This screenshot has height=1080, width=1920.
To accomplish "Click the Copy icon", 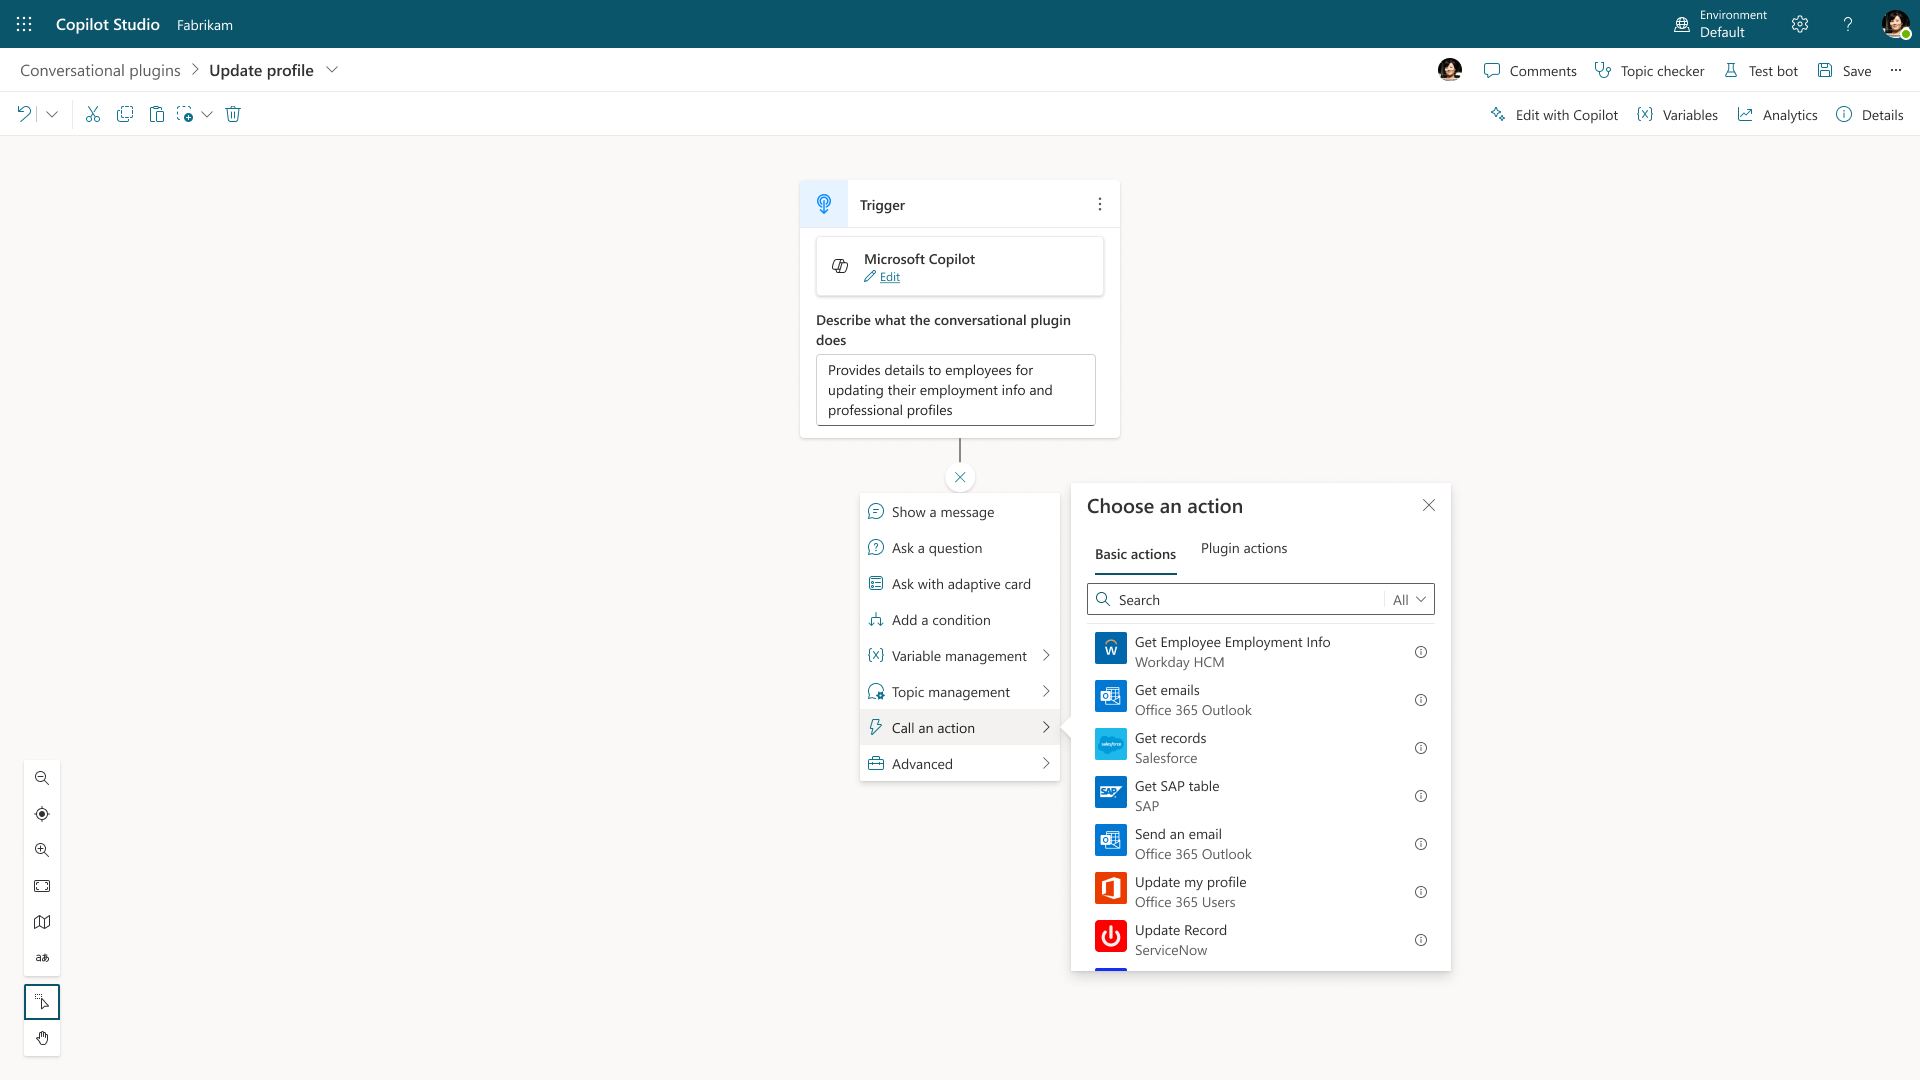I will click(x=125, y=114).
